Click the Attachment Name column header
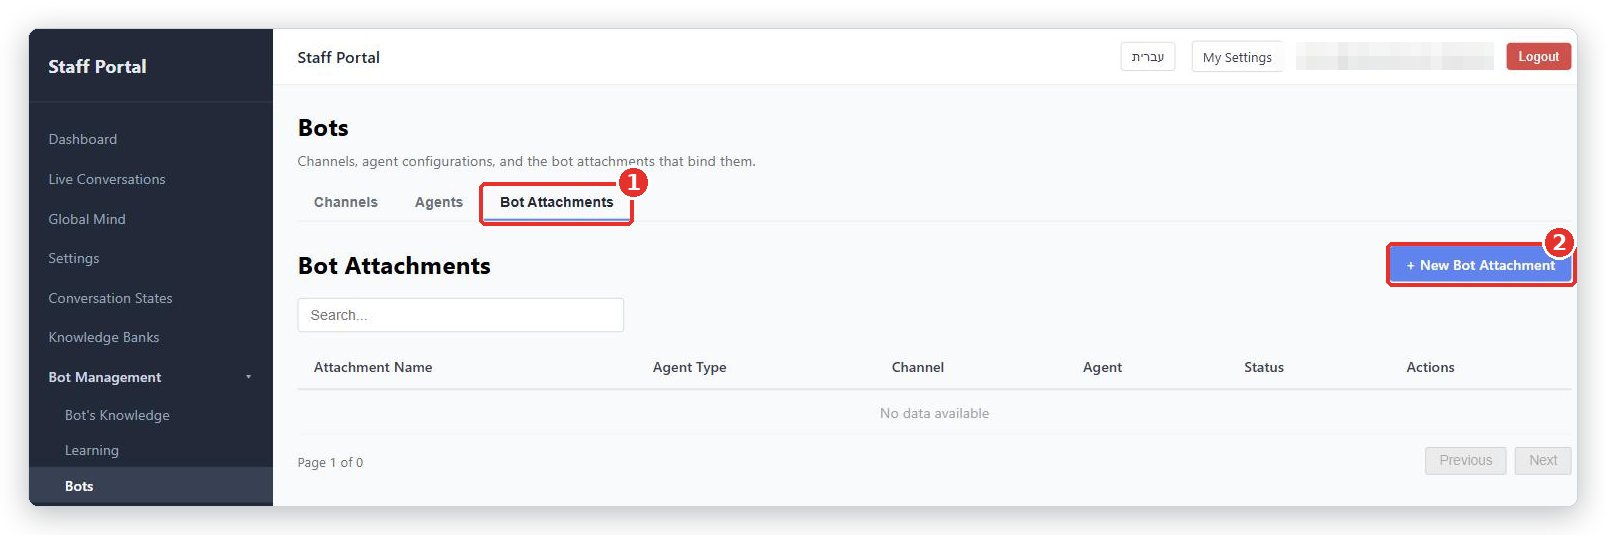The image size is (1606, 535). [373, 367]
